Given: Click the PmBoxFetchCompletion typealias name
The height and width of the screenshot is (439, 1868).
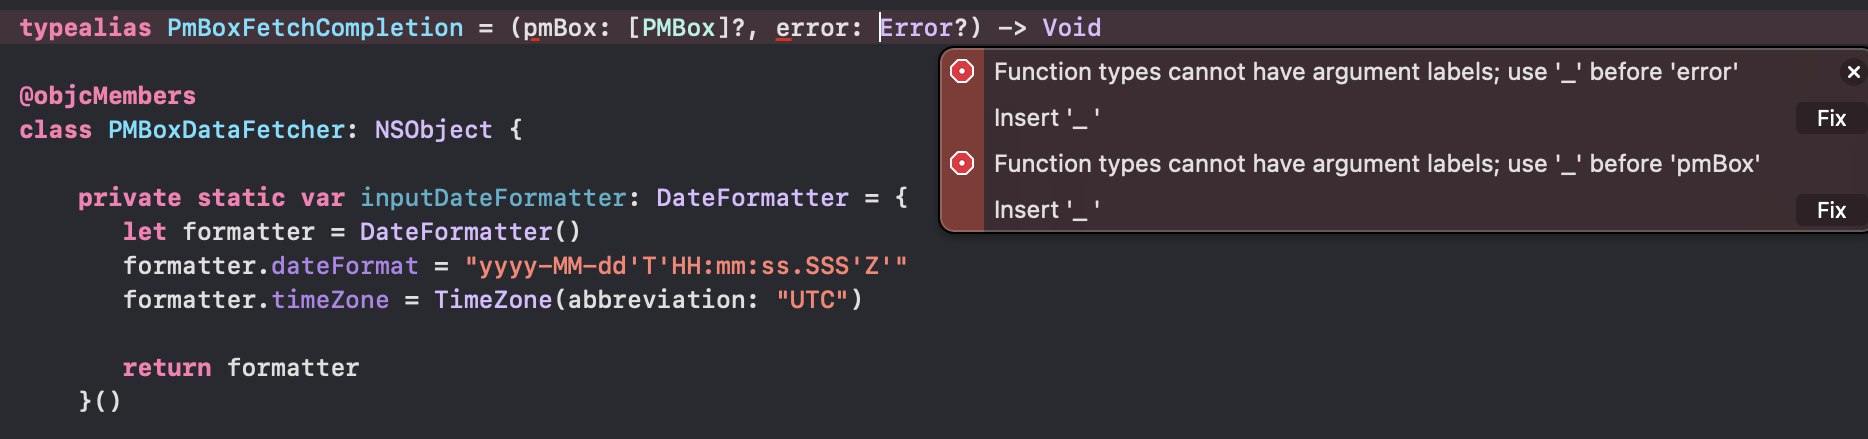Looking at the screenshot, I should (315, 28).
